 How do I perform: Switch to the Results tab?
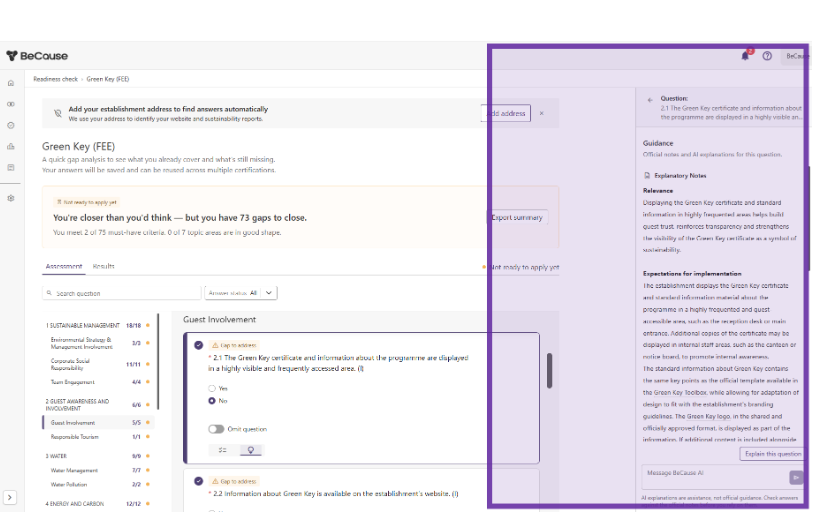[x=104, y=267]
